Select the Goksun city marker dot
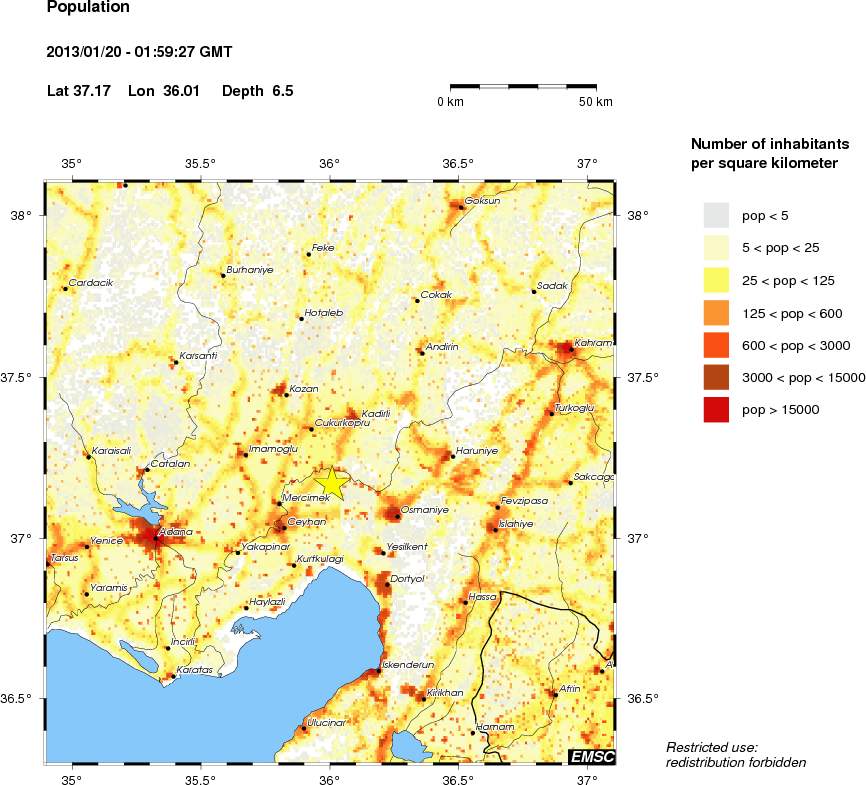 461,207
